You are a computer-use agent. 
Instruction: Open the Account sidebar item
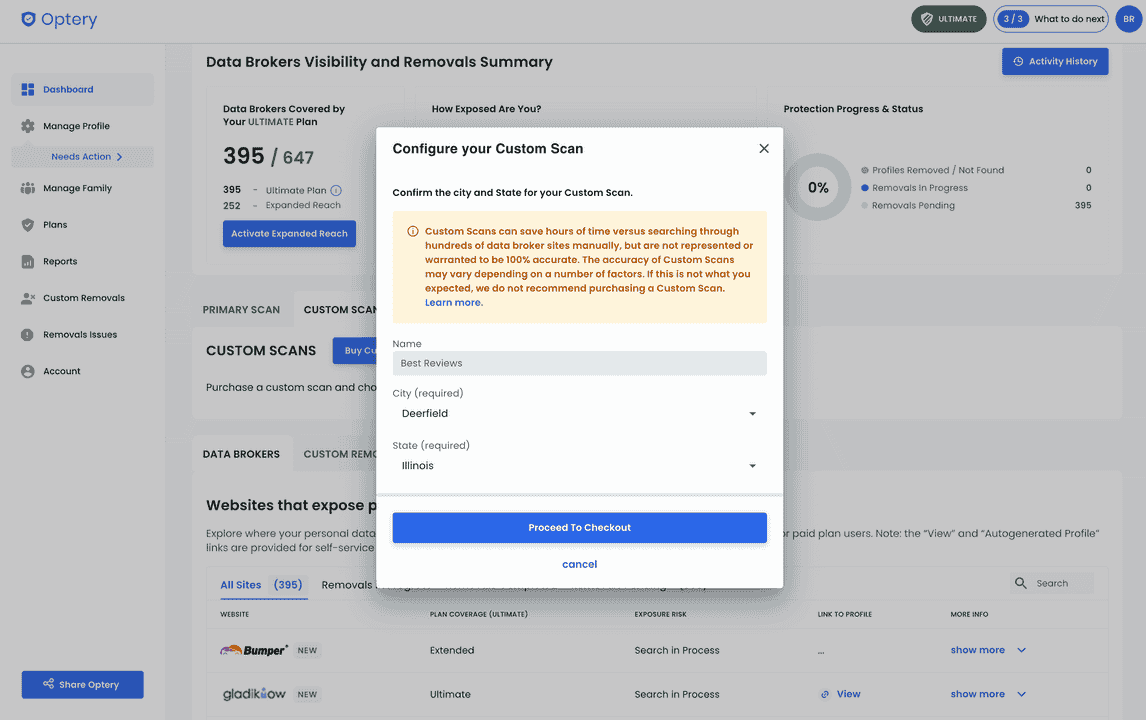tap(61, 371)
